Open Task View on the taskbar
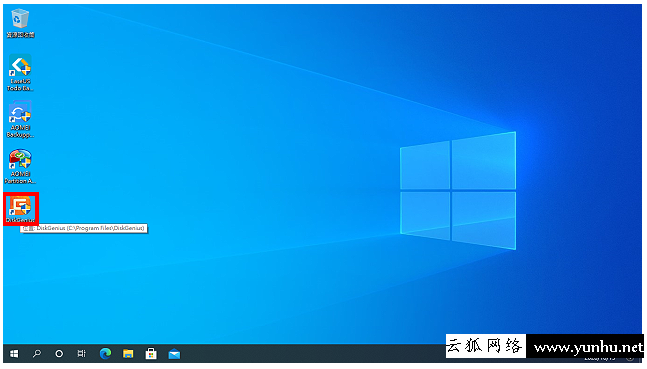647x369 pixels. 82,354
